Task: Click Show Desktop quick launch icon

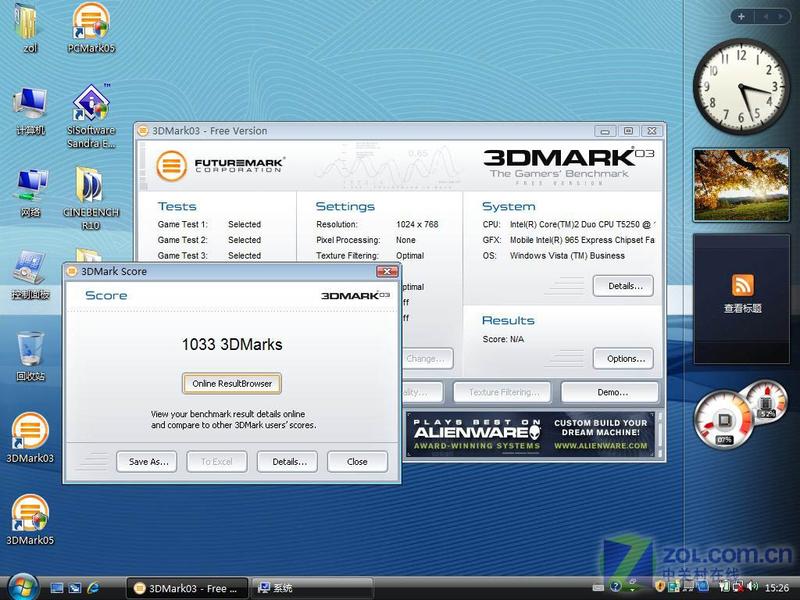Action: 57,588
